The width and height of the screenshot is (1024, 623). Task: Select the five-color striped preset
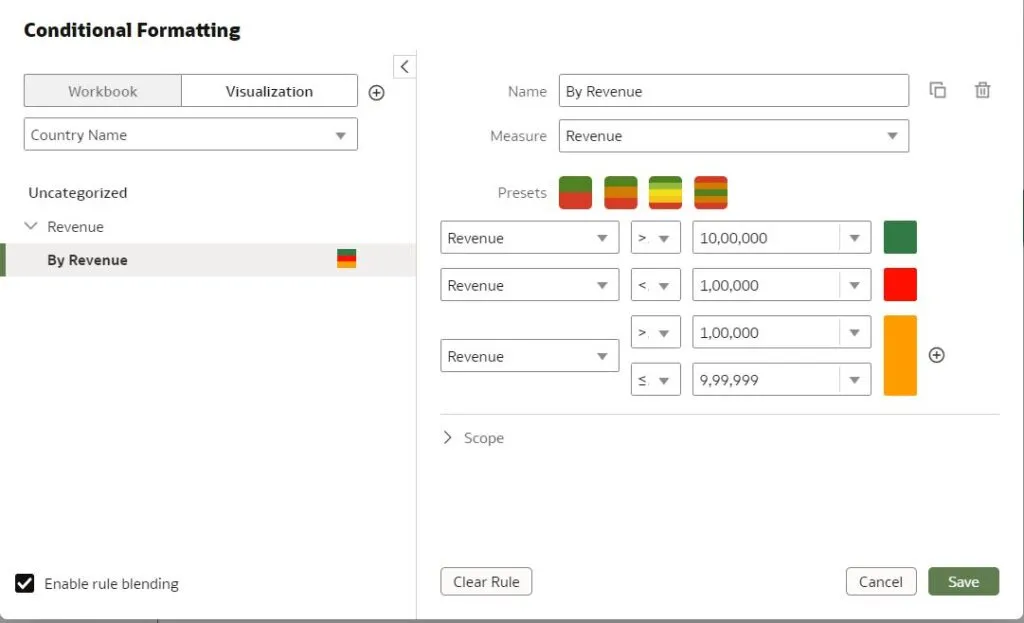coord(711,193)
